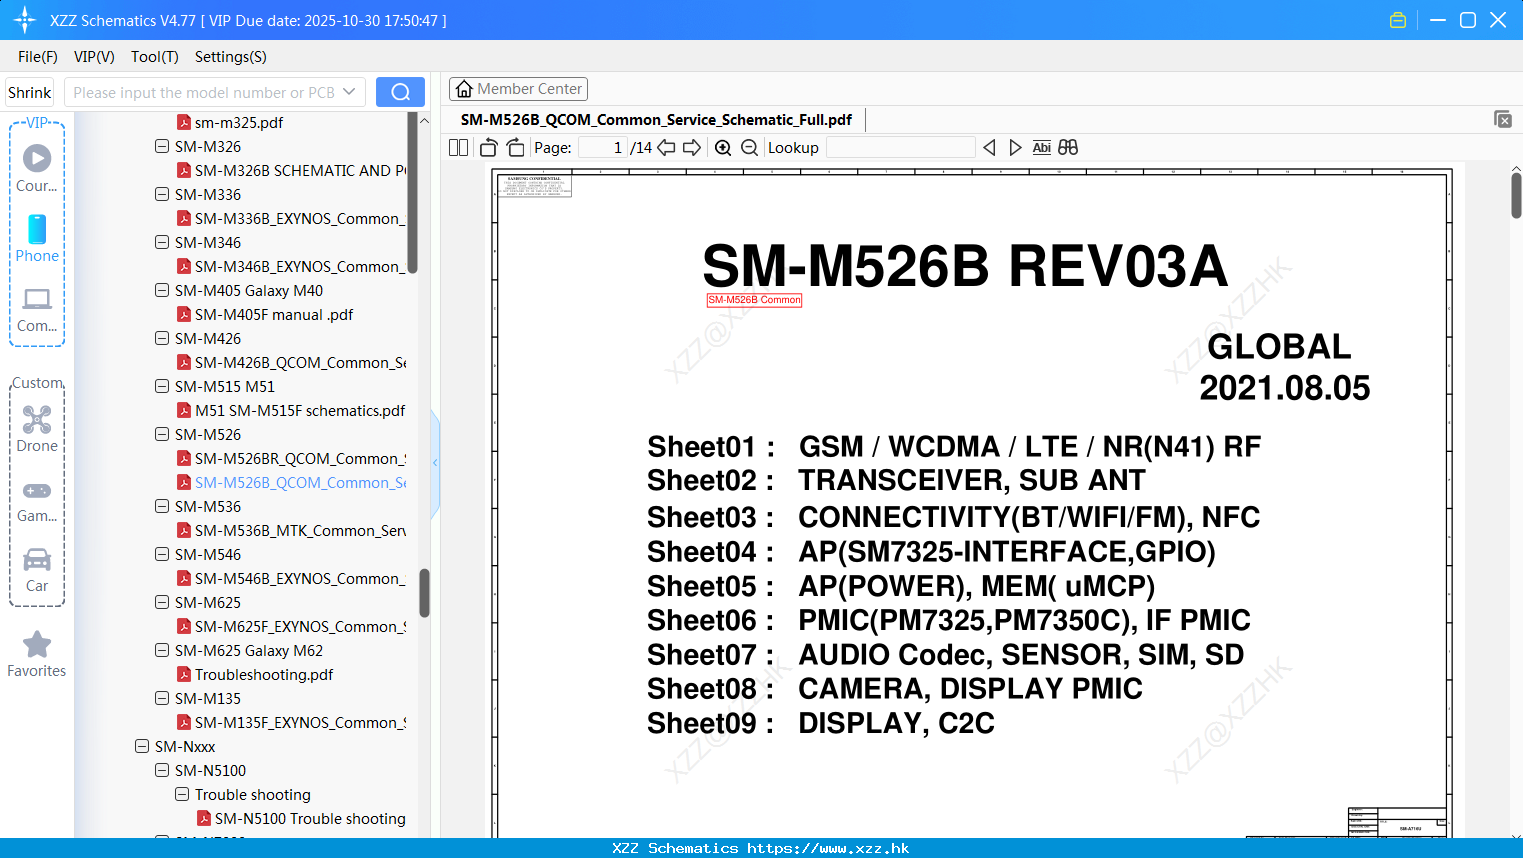Open the Tool(T) menu
This screenshot has height=858, width=1523.
(155, 57)
